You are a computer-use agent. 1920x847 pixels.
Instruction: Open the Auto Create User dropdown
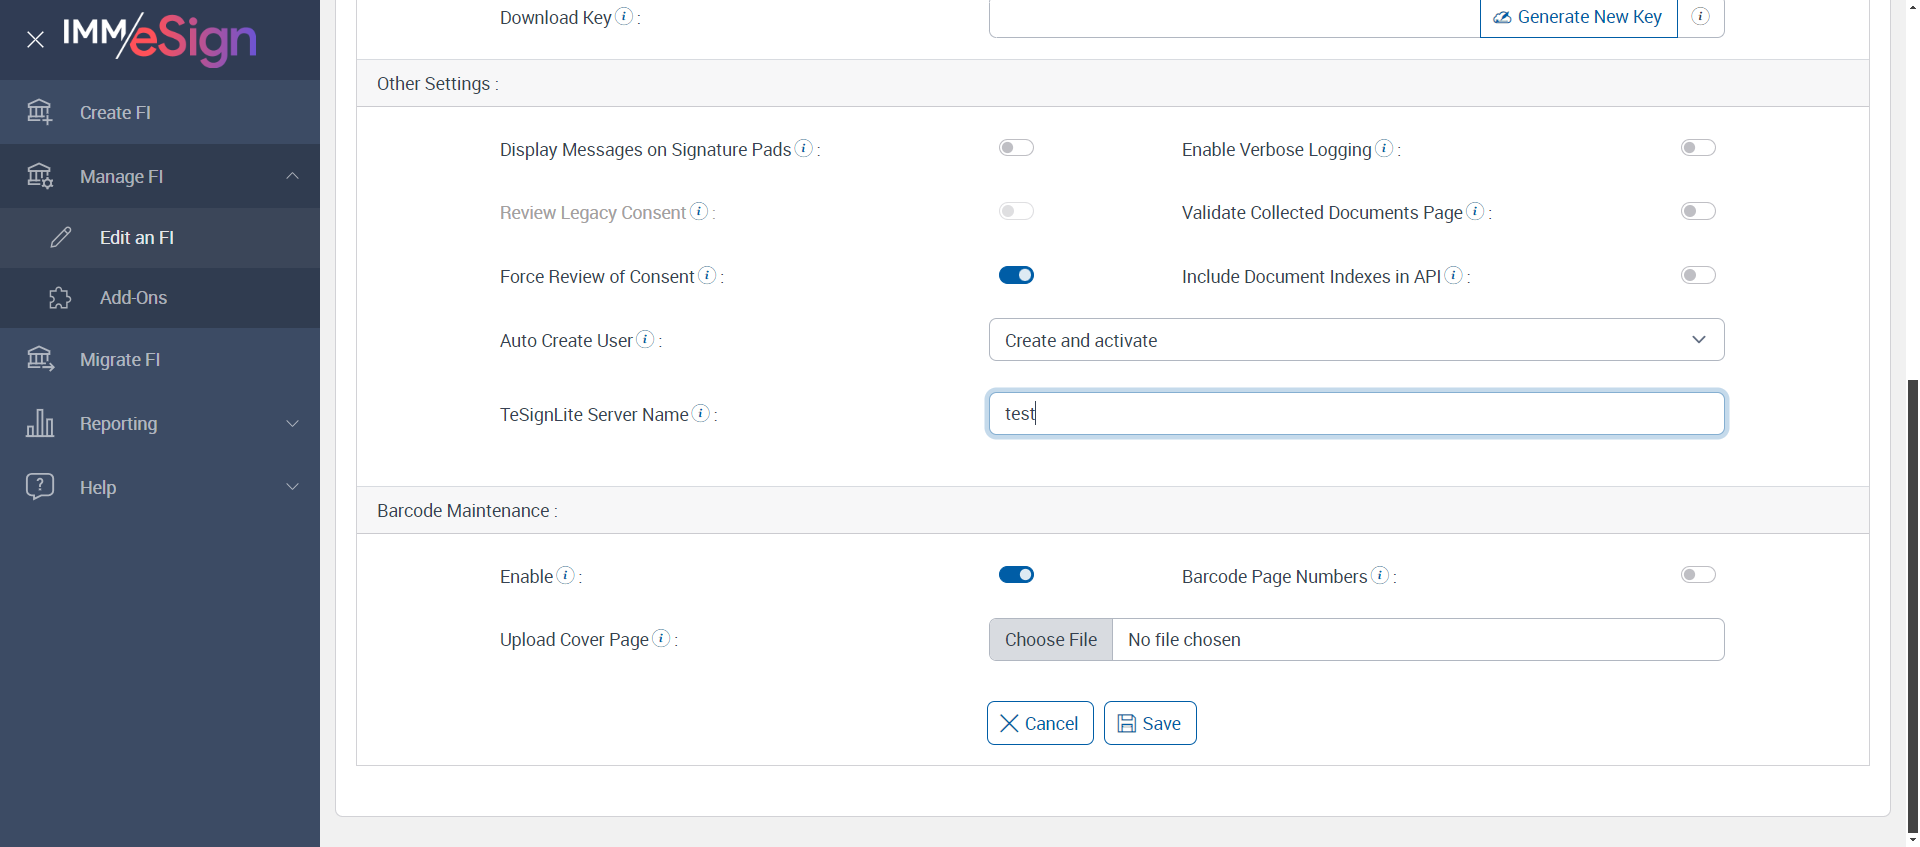point(1356,340)
